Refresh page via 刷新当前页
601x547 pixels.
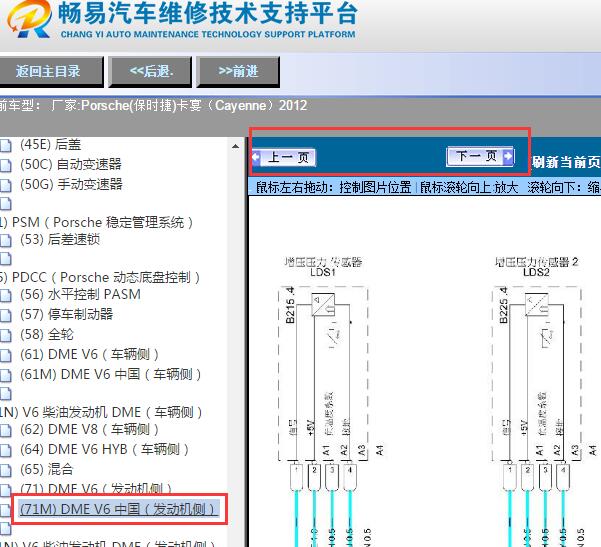click(566, 162)
